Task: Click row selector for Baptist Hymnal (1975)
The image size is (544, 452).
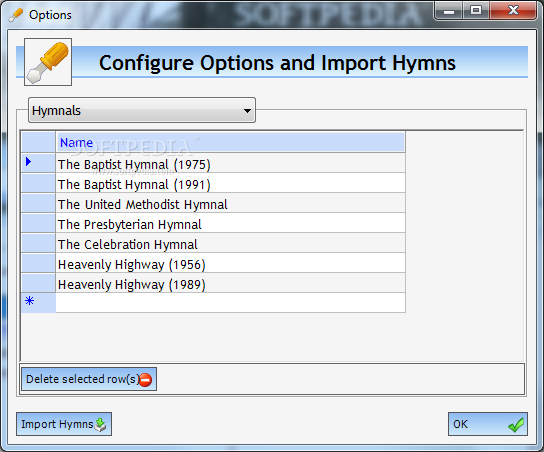Action: pos(38,163)
